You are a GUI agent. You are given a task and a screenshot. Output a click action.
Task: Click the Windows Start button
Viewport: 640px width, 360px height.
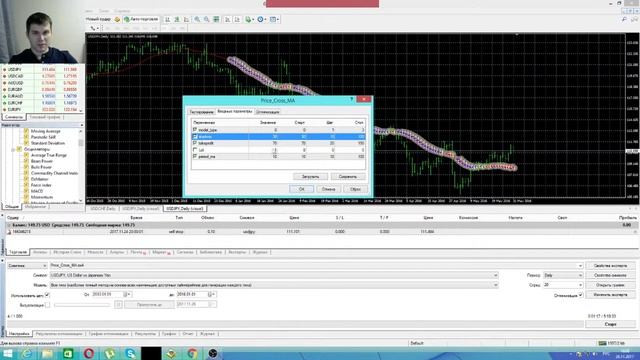tap(8, 353)
